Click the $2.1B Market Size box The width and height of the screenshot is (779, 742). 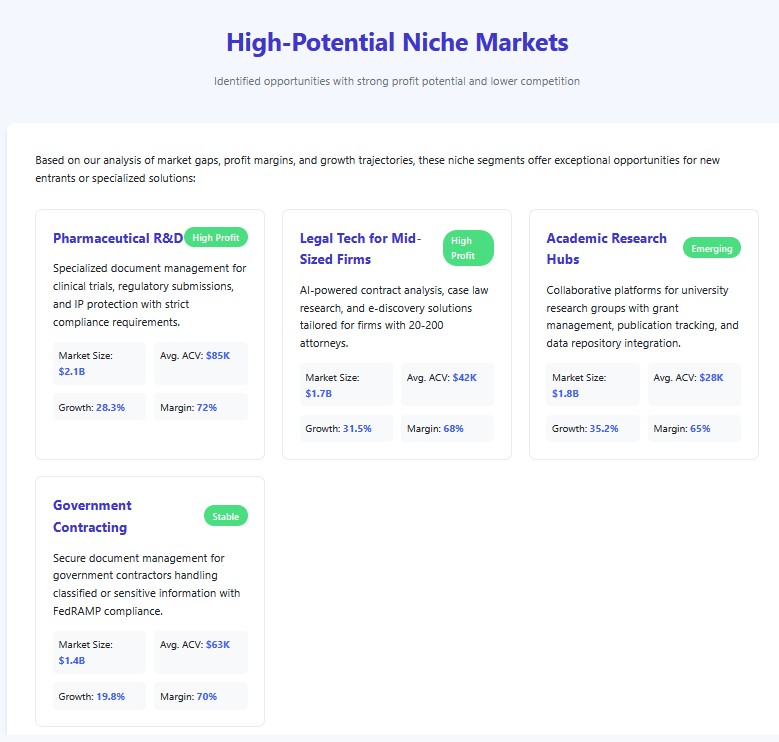99,363
